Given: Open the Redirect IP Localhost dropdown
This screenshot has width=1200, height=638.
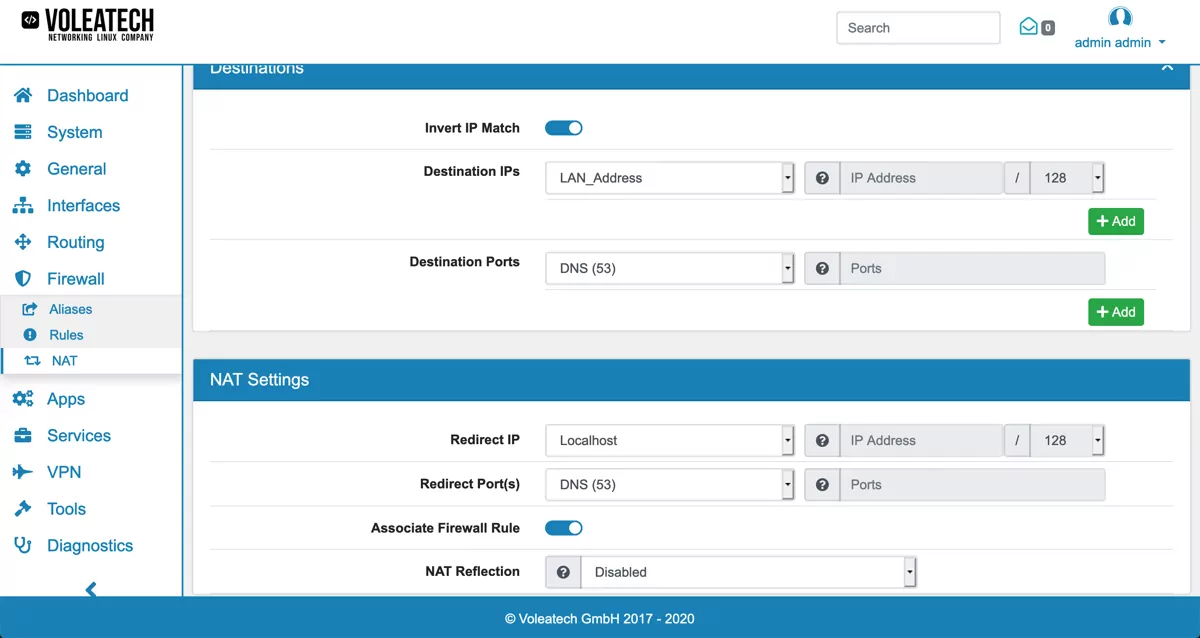Looking at the screenshot, I should (670, 440).
